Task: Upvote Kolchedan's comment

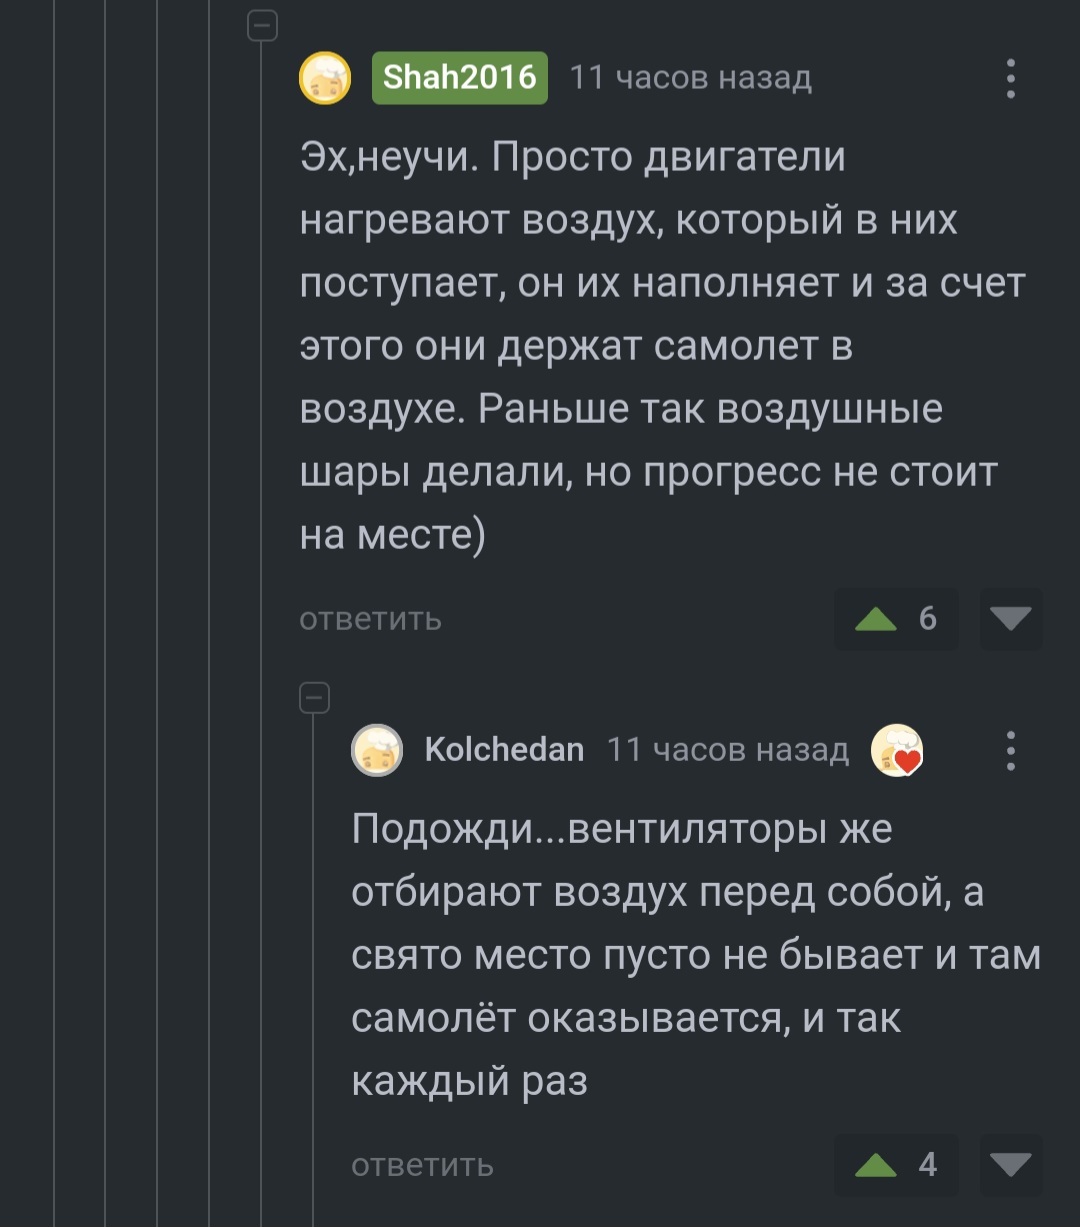Action: pos(876,1165)
